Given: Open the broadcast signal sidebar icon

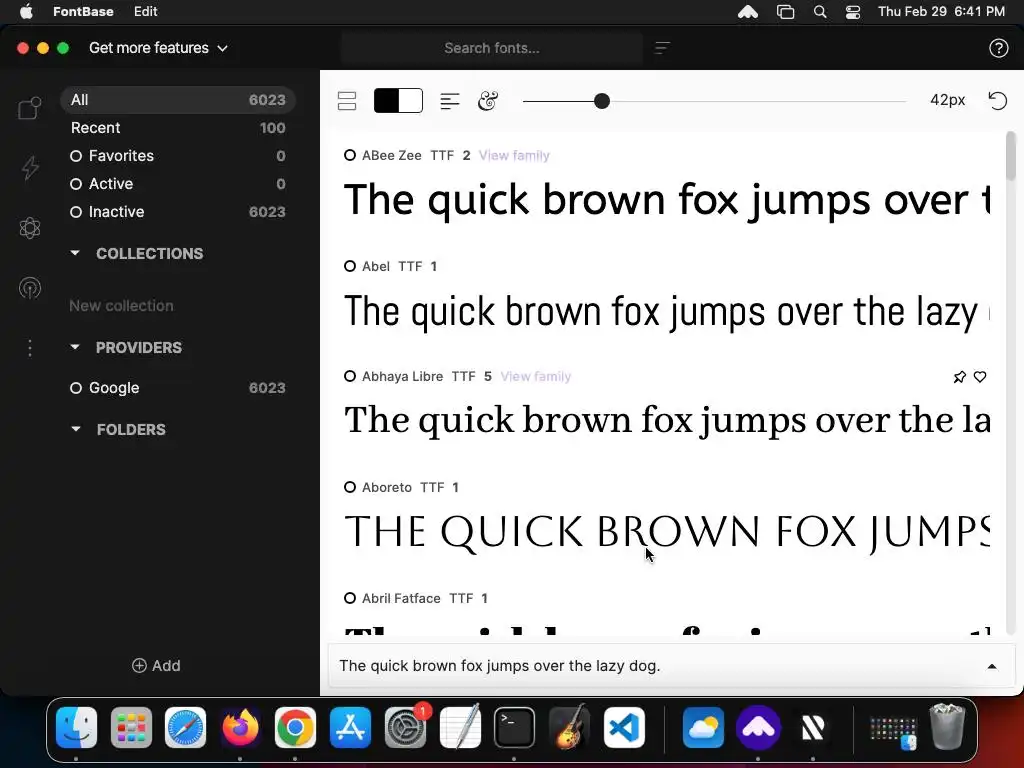Looking at the screenshot, I should [30, 288].
